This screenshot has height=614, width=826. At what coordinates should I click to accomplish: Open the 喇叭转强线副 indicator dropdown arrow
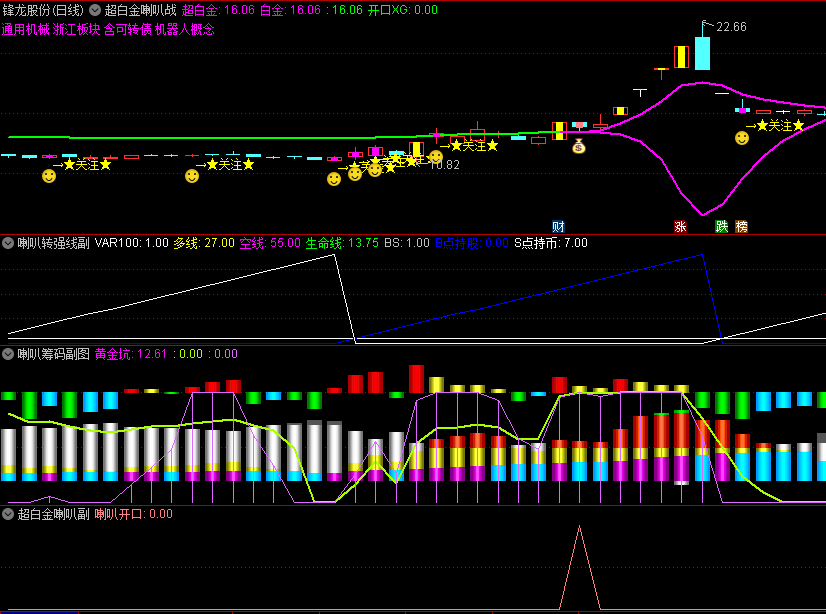(x=8, y=243)
